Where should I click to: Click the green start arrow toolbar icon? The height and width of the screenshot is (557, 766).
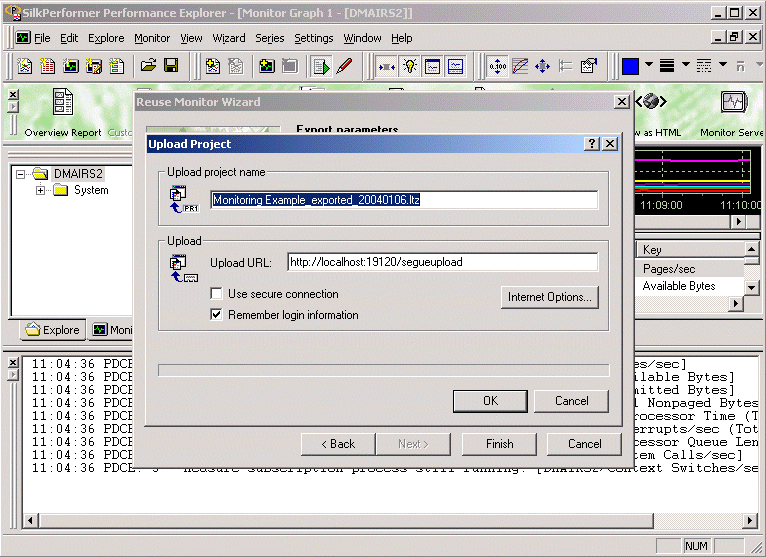(x=321, y=66)
